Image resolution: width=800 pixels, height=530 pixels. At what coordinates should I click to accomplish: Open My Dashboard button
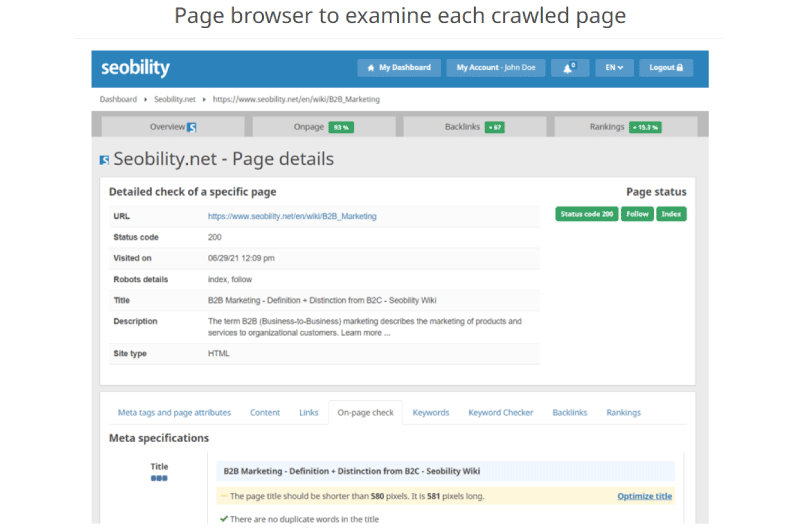tap(399, 67)
